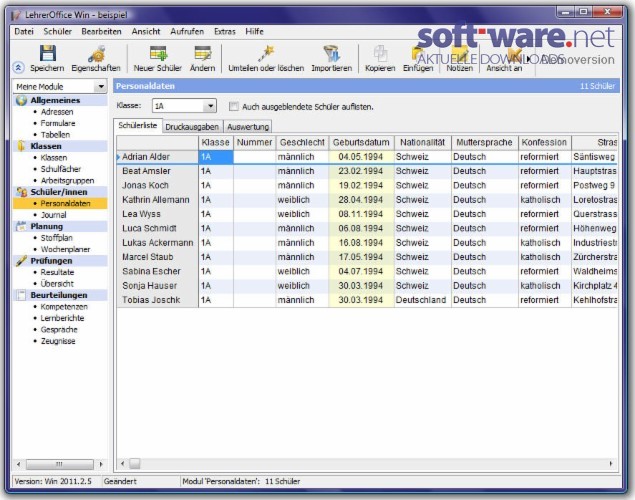Select Tabellen in sidebar
Image resolution: width=635 pixels, height=500 pixels.
click(55, 134)
